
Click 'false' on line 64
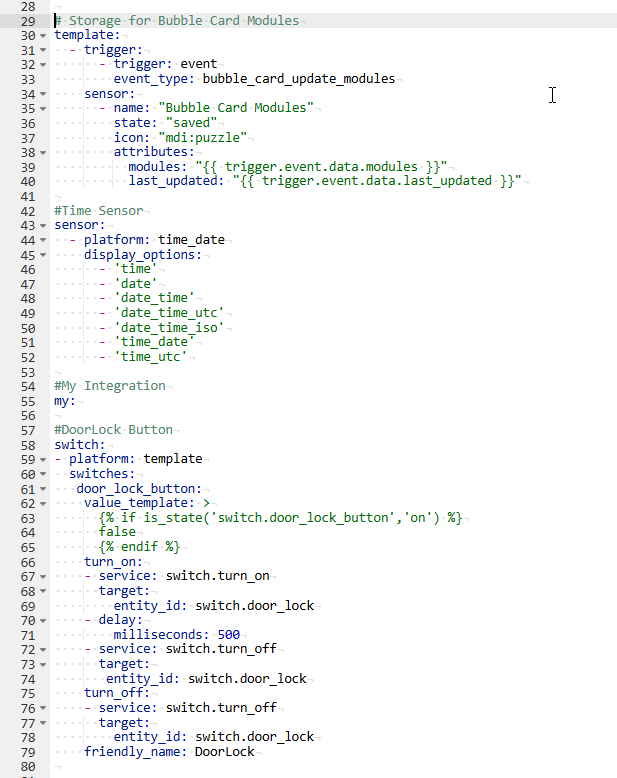click(x=117, y=532)
